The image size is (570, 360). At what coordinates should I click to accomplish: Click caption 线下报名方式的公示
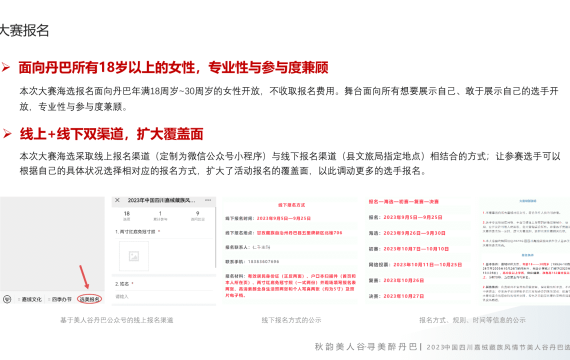pos(291,320)
